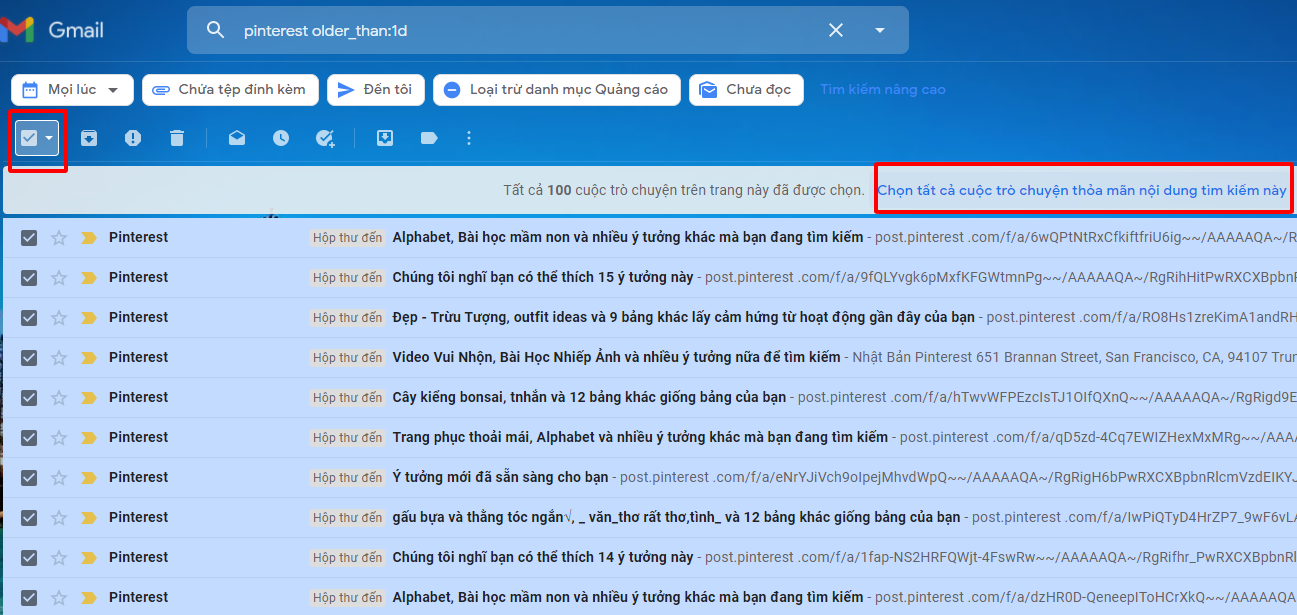Toggle importance marker on '15 ý tưởng này' email

click(x=88, y=277)
